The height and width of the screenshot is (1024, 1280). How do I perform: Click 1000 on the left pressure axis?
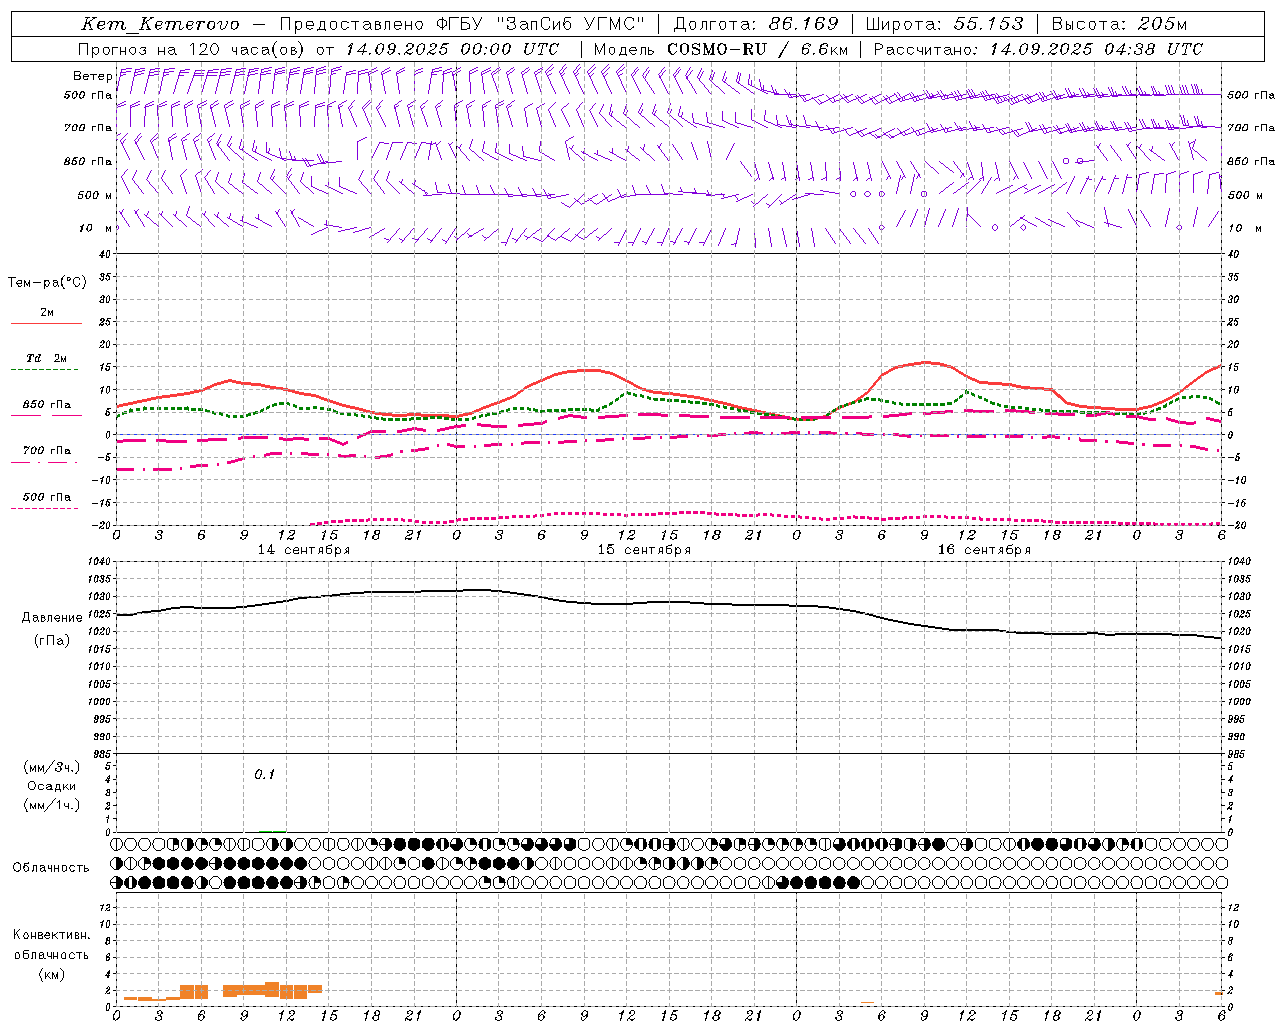coord(98,702)
